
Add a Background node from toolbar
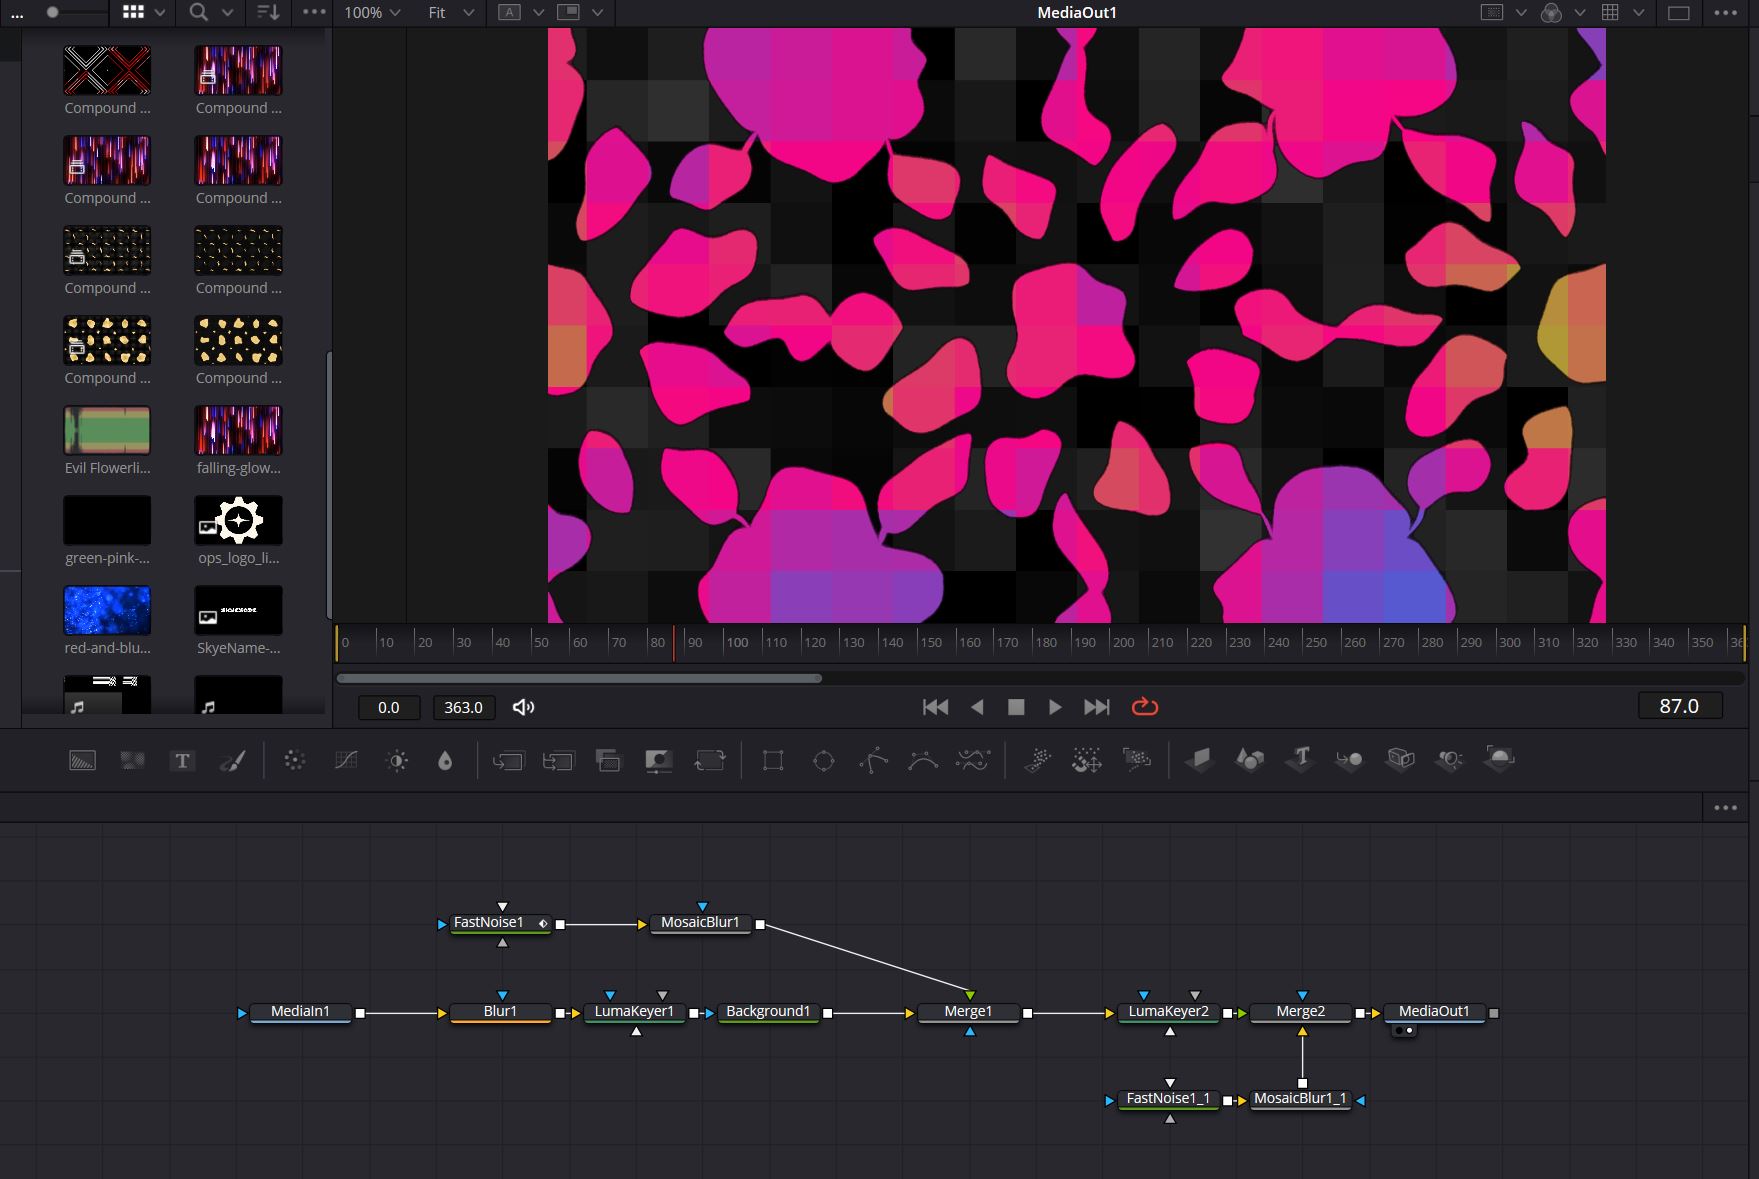(x=82, y=761)
